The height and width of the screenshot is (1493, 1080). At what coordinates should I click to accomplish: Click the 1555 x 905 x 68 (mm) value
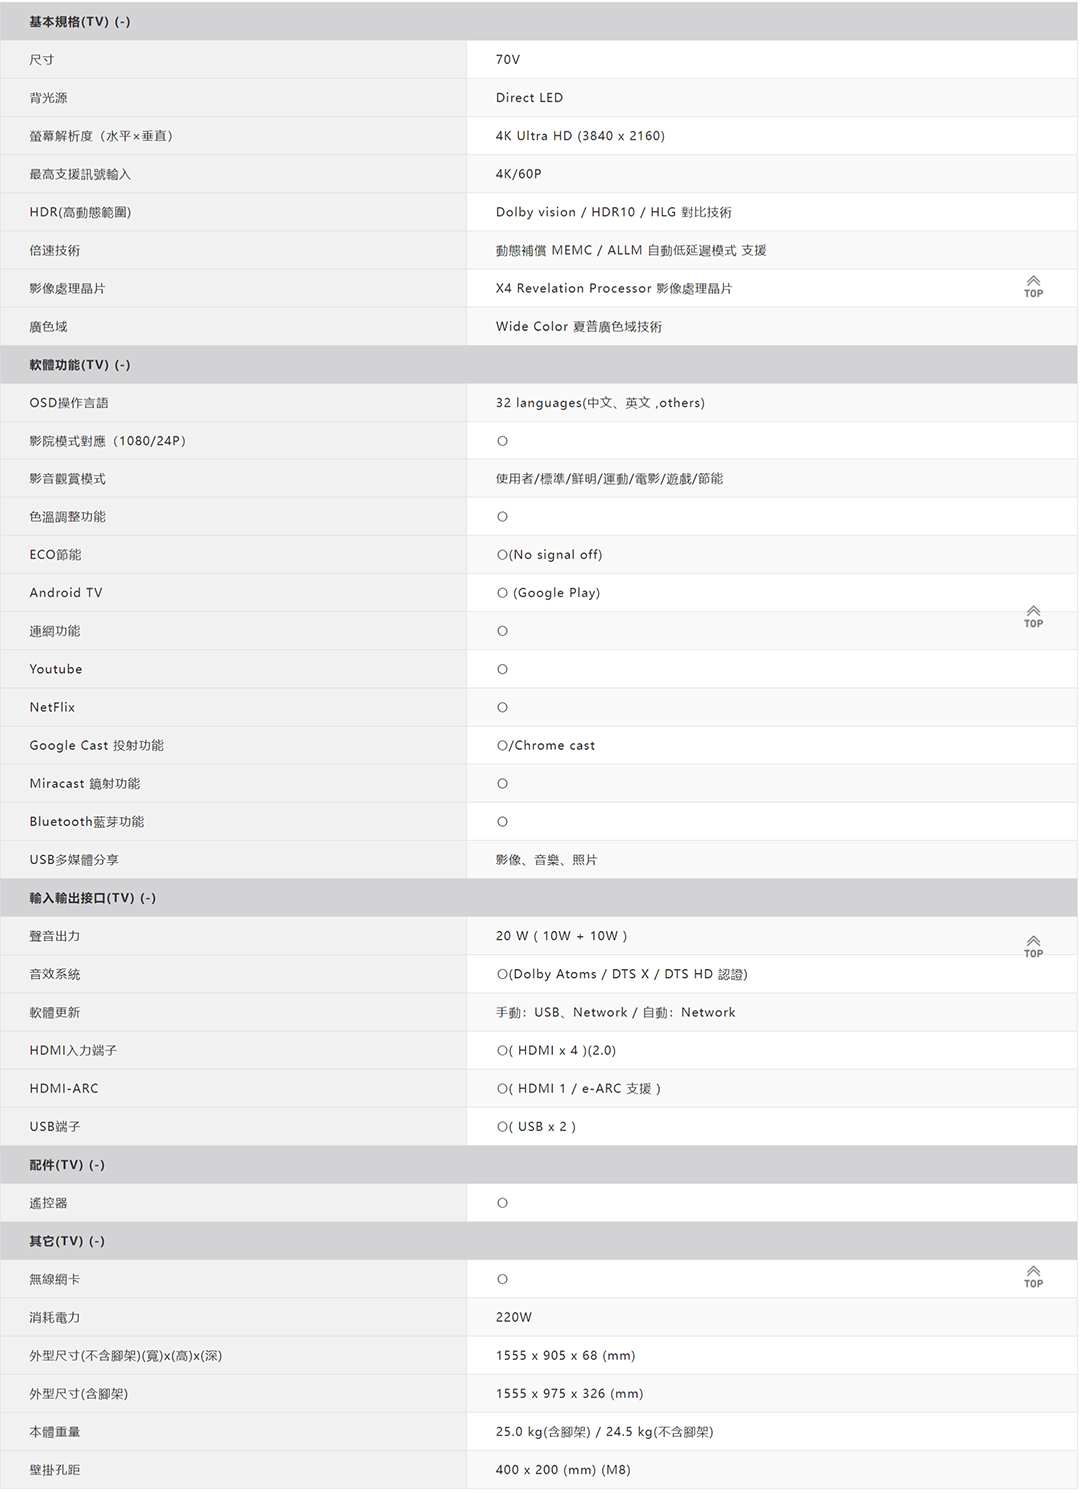click(x=565, y=1356)
